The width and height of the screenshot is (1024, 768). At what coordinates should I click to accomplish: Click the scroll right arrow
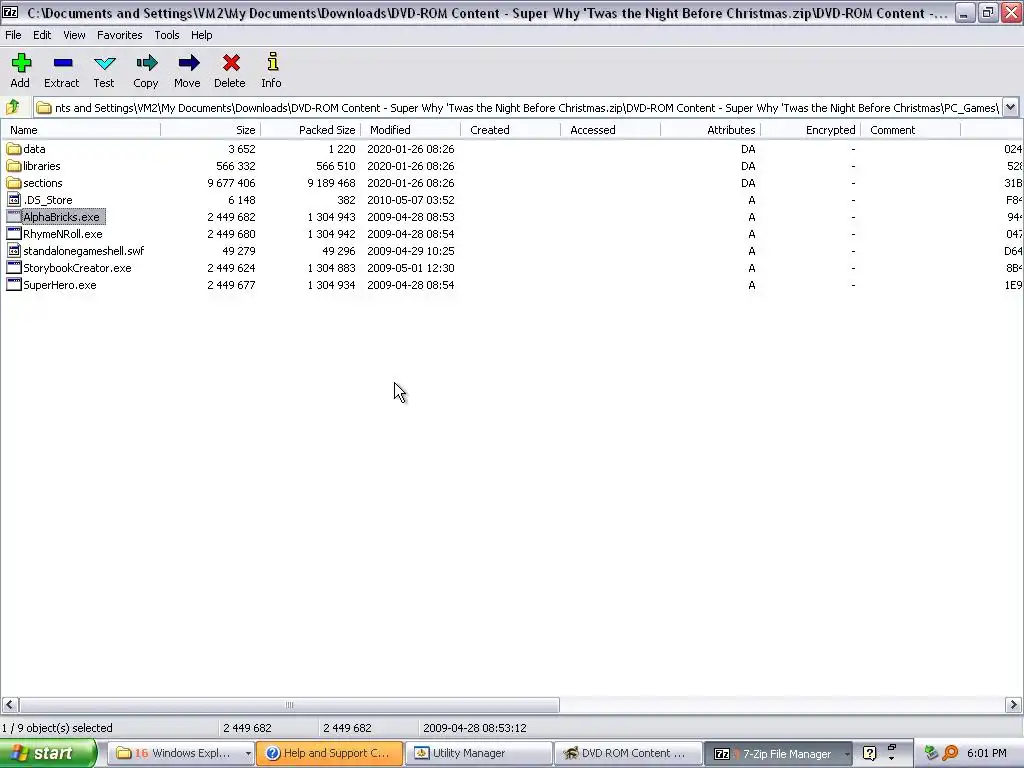[x=1013, y=705]
